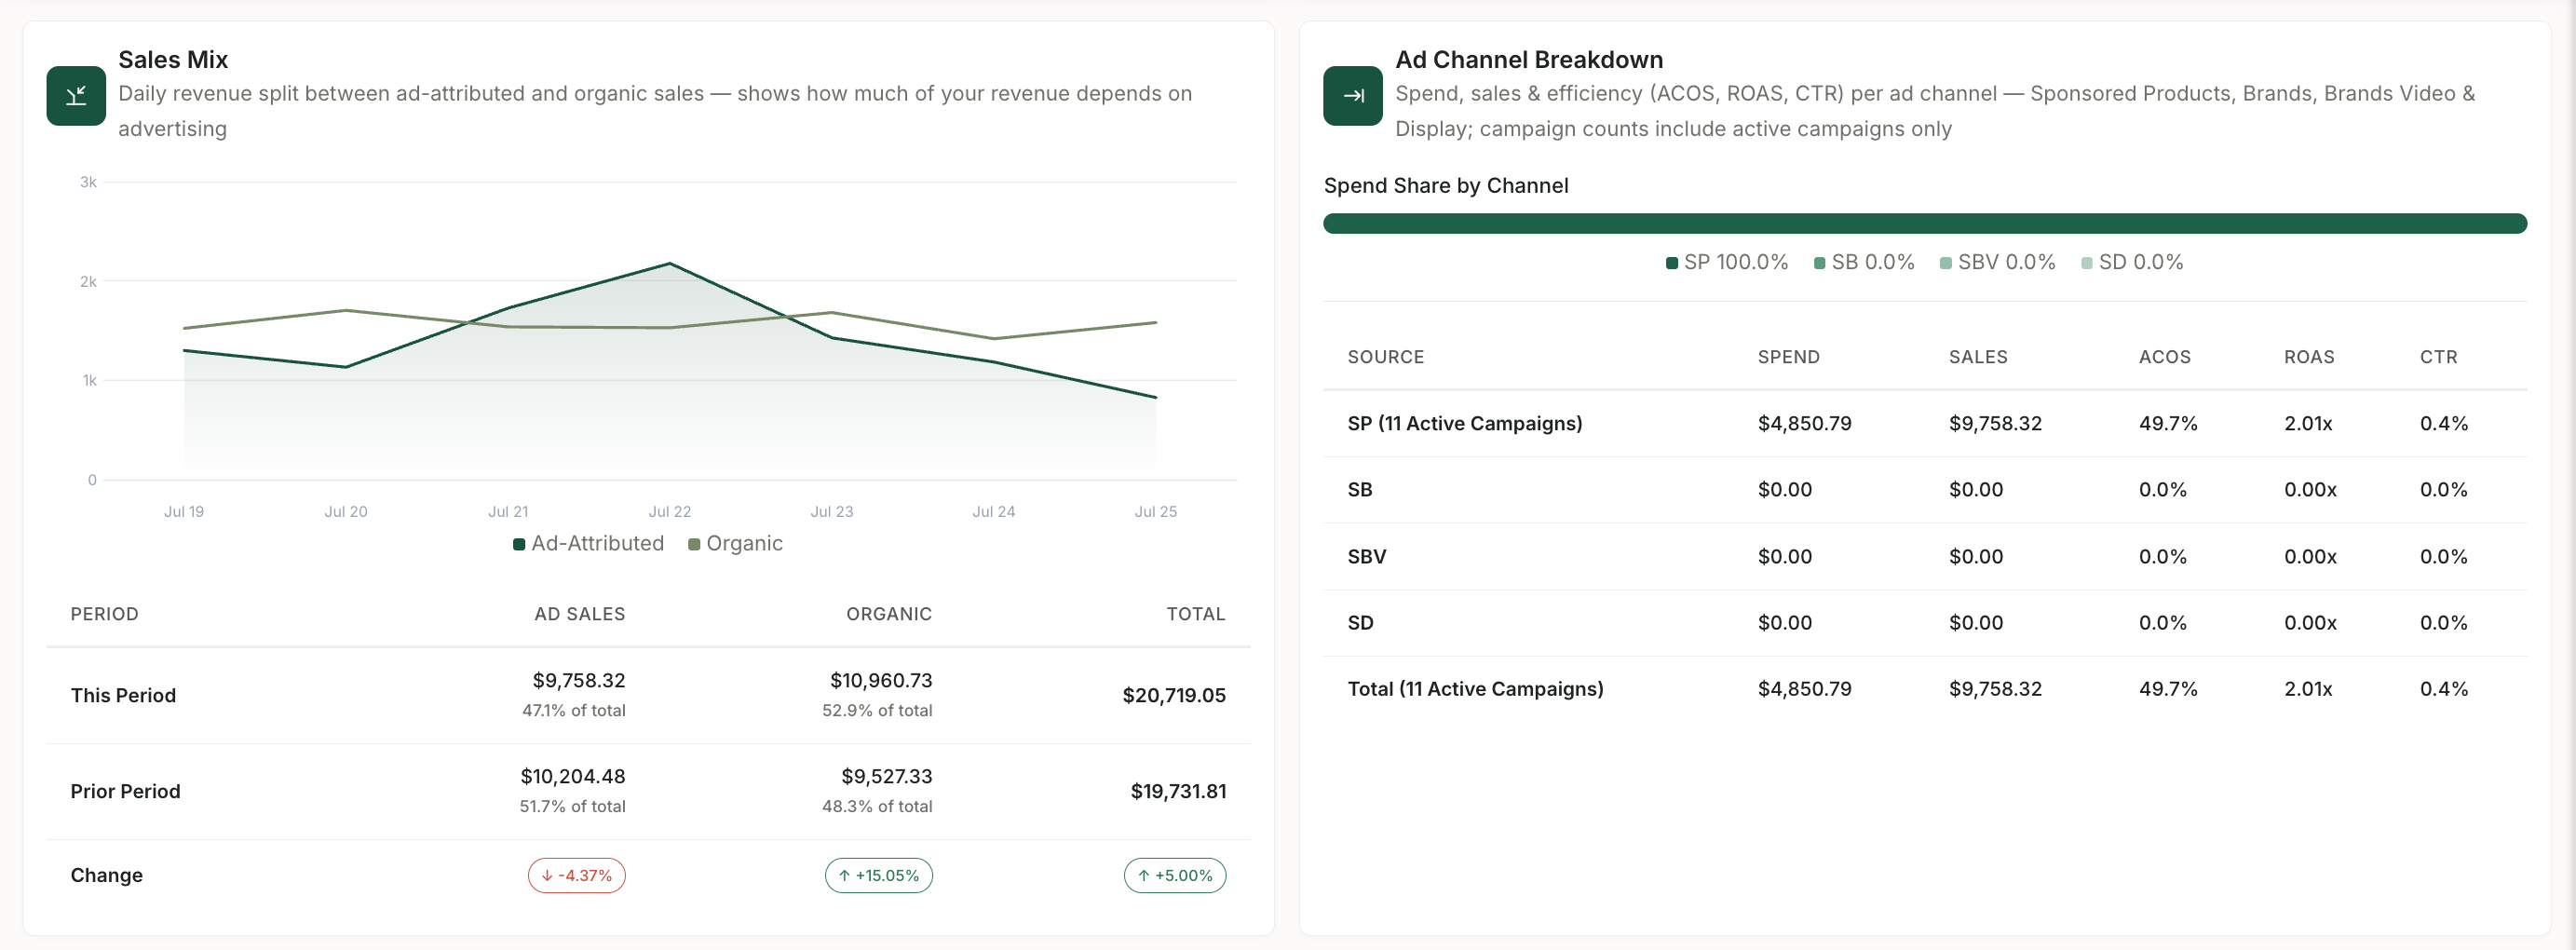Select the SB 0.0% legend entry
Screen dimensions: 2576x950
pos(1864,262)
